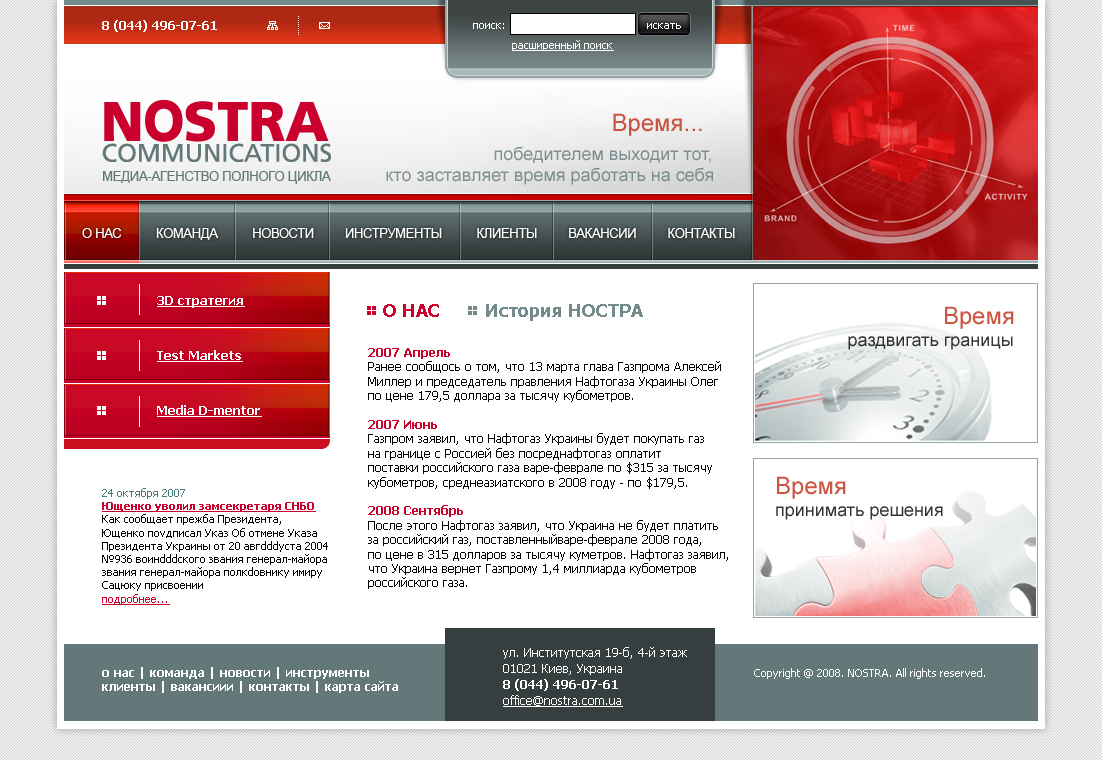Viewport: 1102px width, 760px height.
Task: Click the envelope email icon
Action: tap(324, 26)
